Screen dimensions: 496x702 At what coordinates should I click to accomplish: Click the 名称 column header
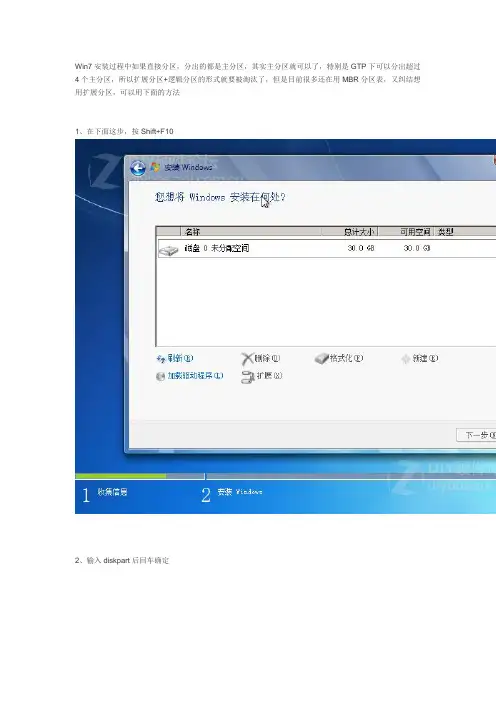point(251,231)
